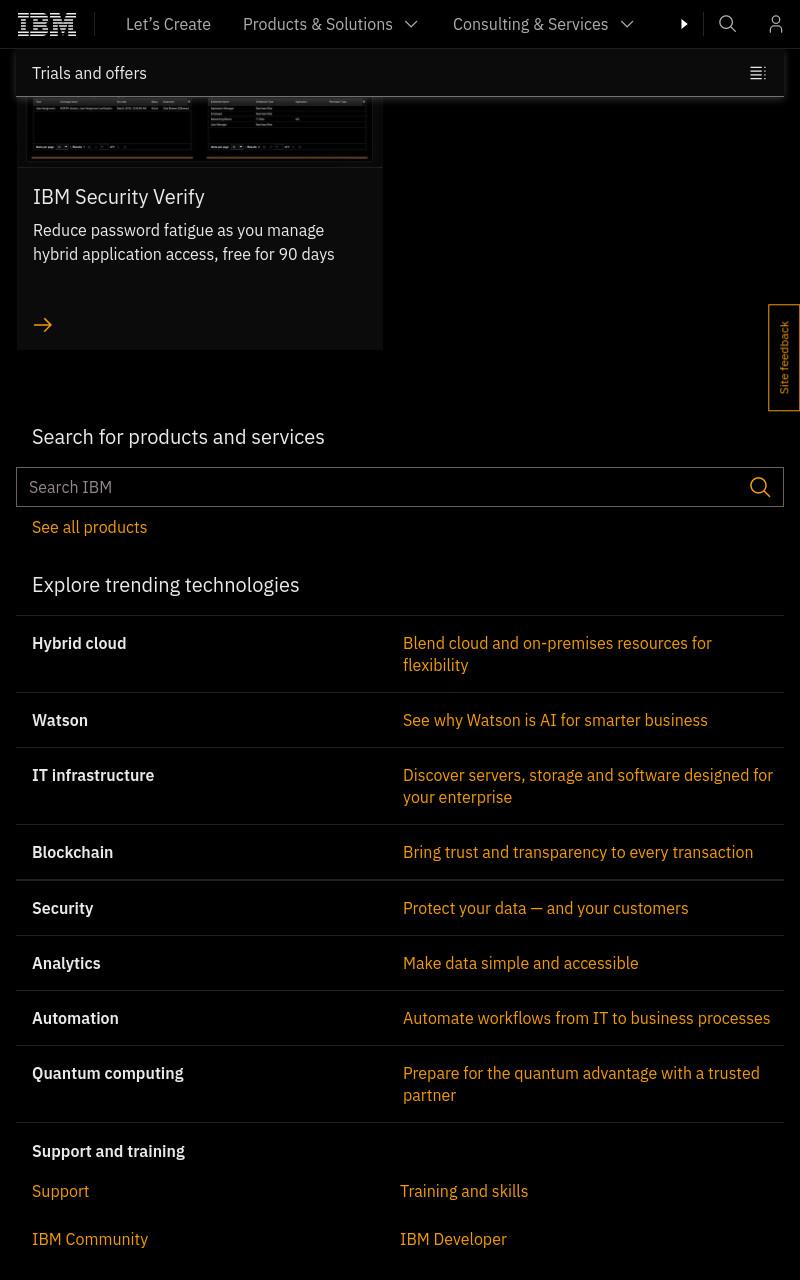The width and height of the screenshot is (800, 1280).
Task: Click the Support and training heading
Action: click(x=108, y=1151)
